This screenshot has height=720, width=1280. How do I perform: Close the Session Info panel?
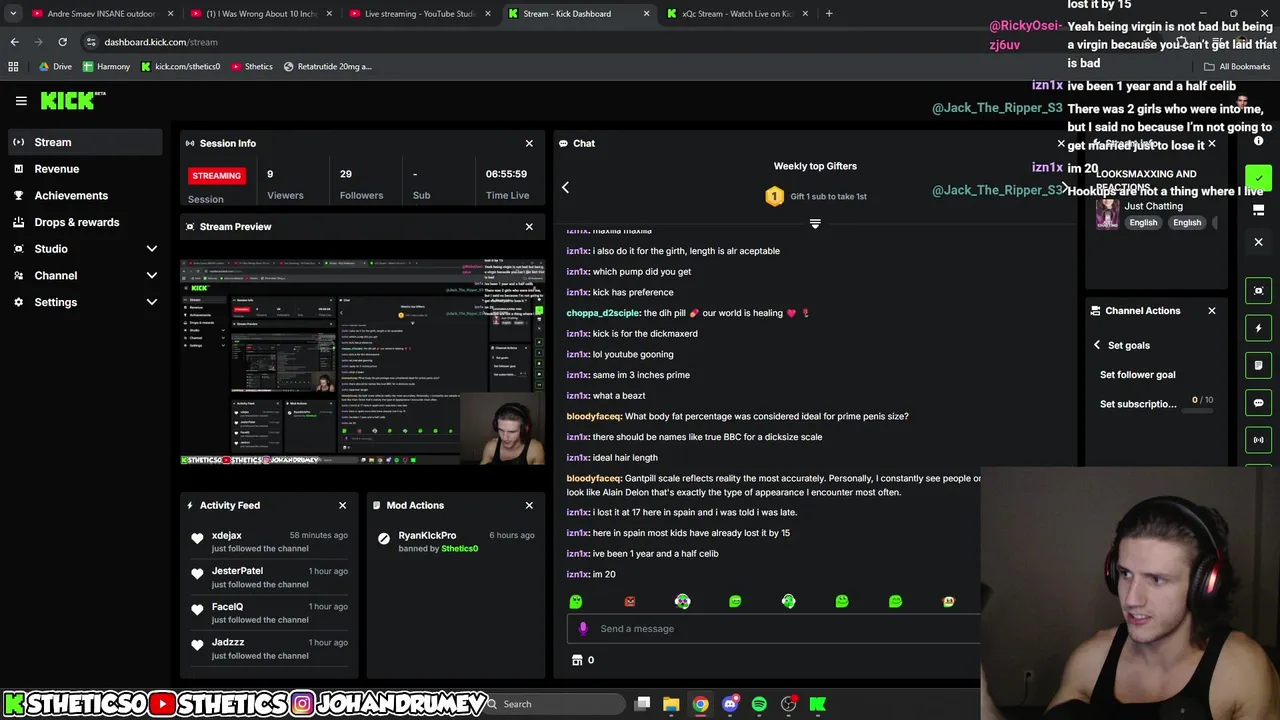pyautogui.click(x=529, y=143)
